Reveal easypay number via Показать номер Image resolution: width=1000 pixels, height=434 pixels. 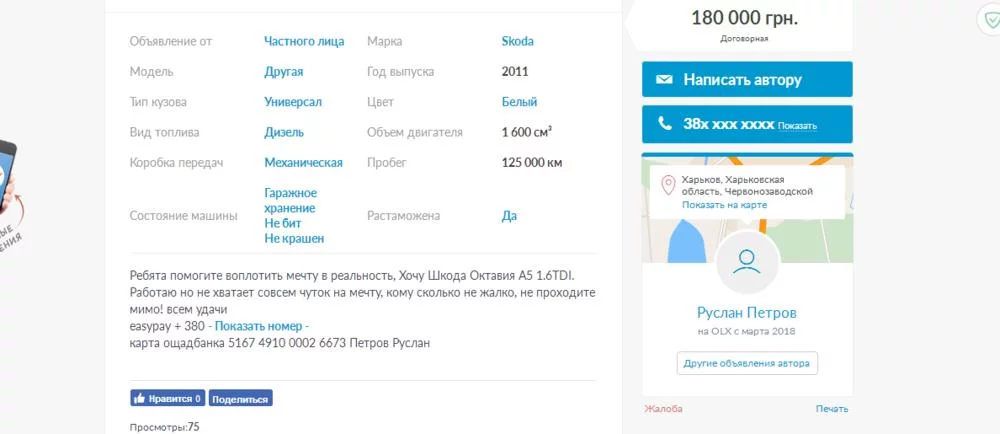262,326
